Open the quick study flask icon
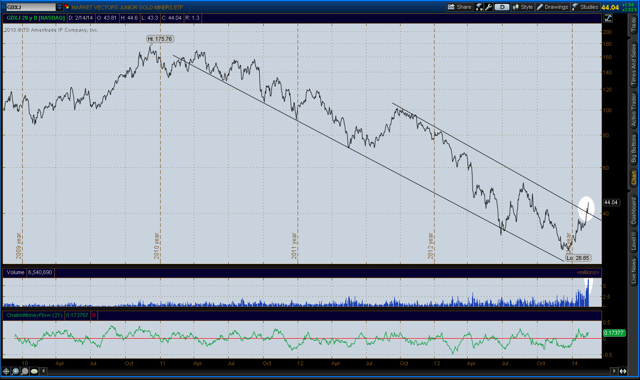 coord(479,7)
